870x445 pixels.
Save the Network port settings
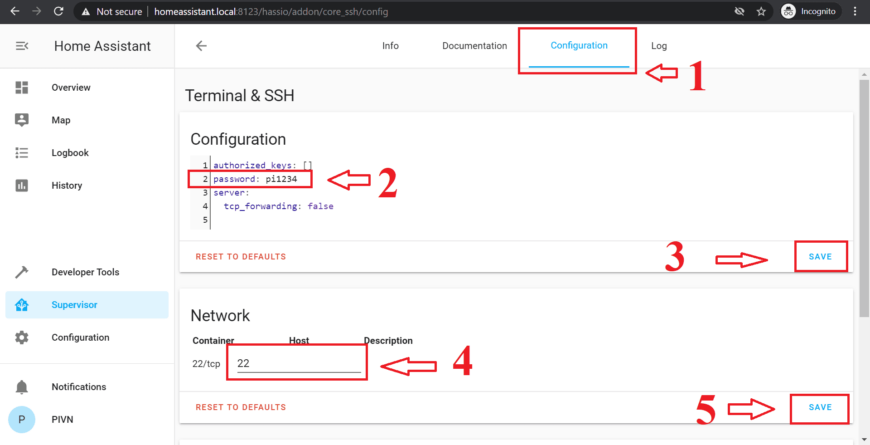point(820,408)
